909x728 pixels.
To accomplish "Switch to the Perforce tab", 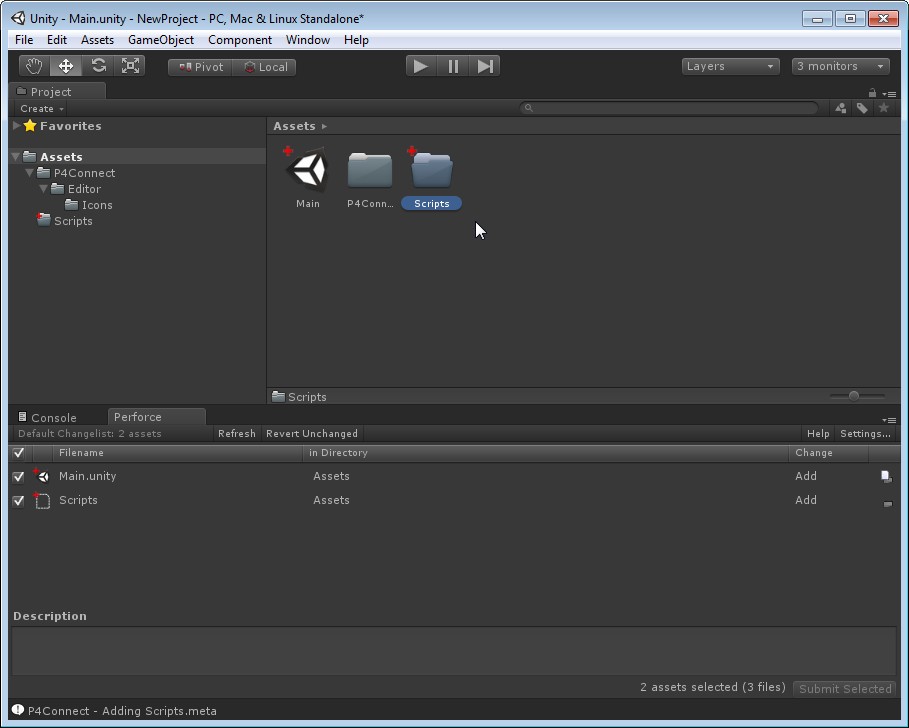I will click(156, 417).
